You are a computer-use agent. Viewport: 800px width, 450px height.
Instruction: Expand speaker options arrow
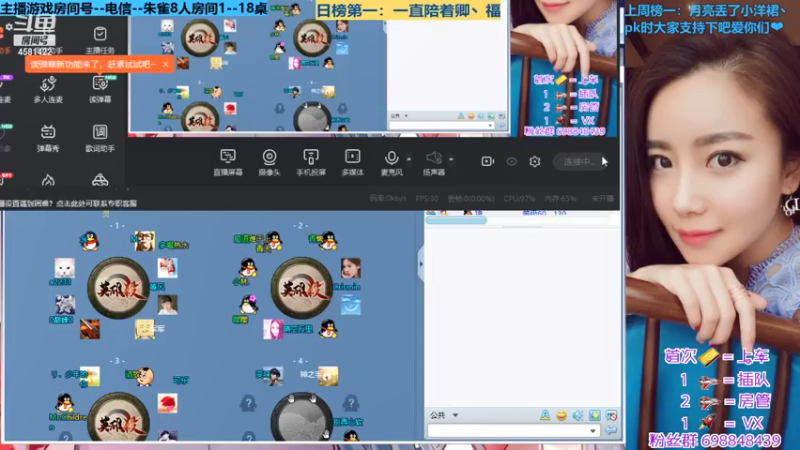point(451,159)
